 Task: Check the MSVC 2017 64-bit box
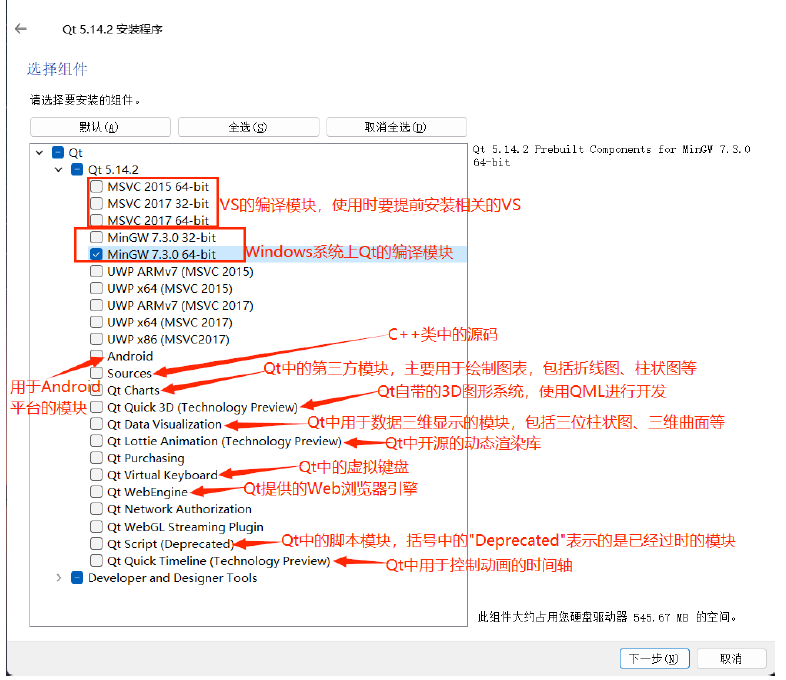pyautogui.click(x=96, y=220)
